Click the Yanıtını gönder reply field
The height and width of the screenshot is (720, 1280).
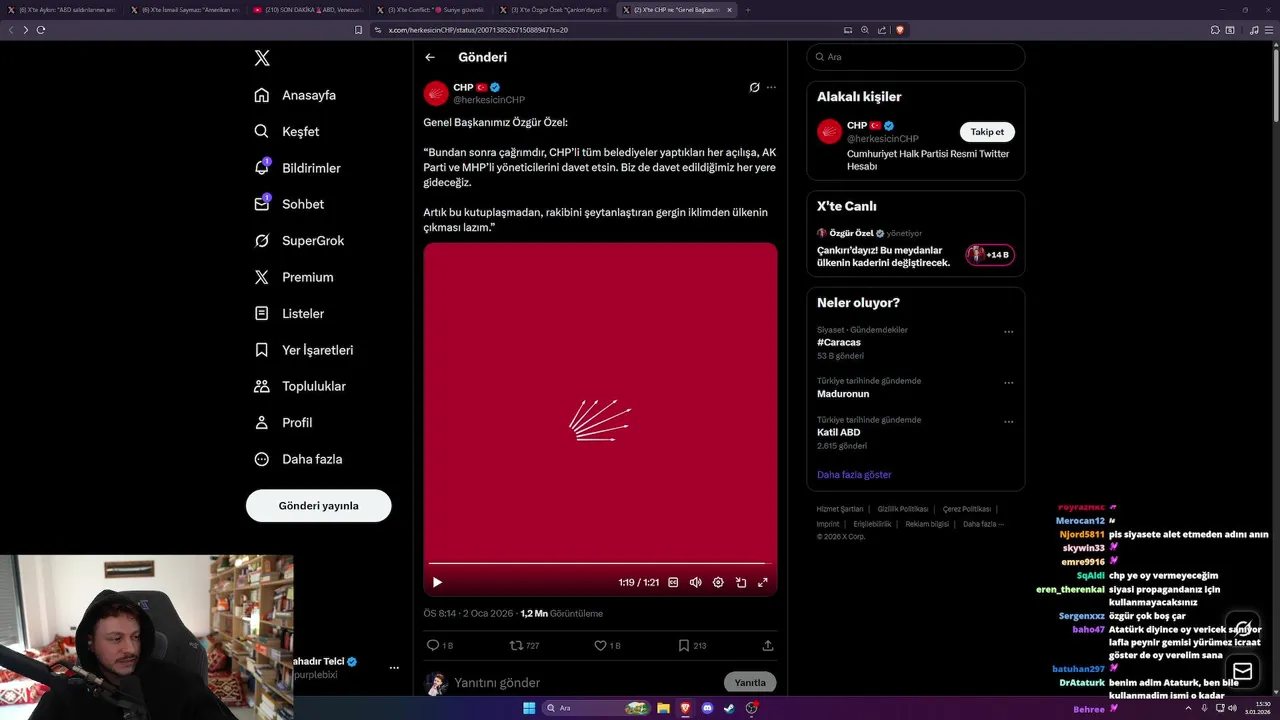pos(585,683)
